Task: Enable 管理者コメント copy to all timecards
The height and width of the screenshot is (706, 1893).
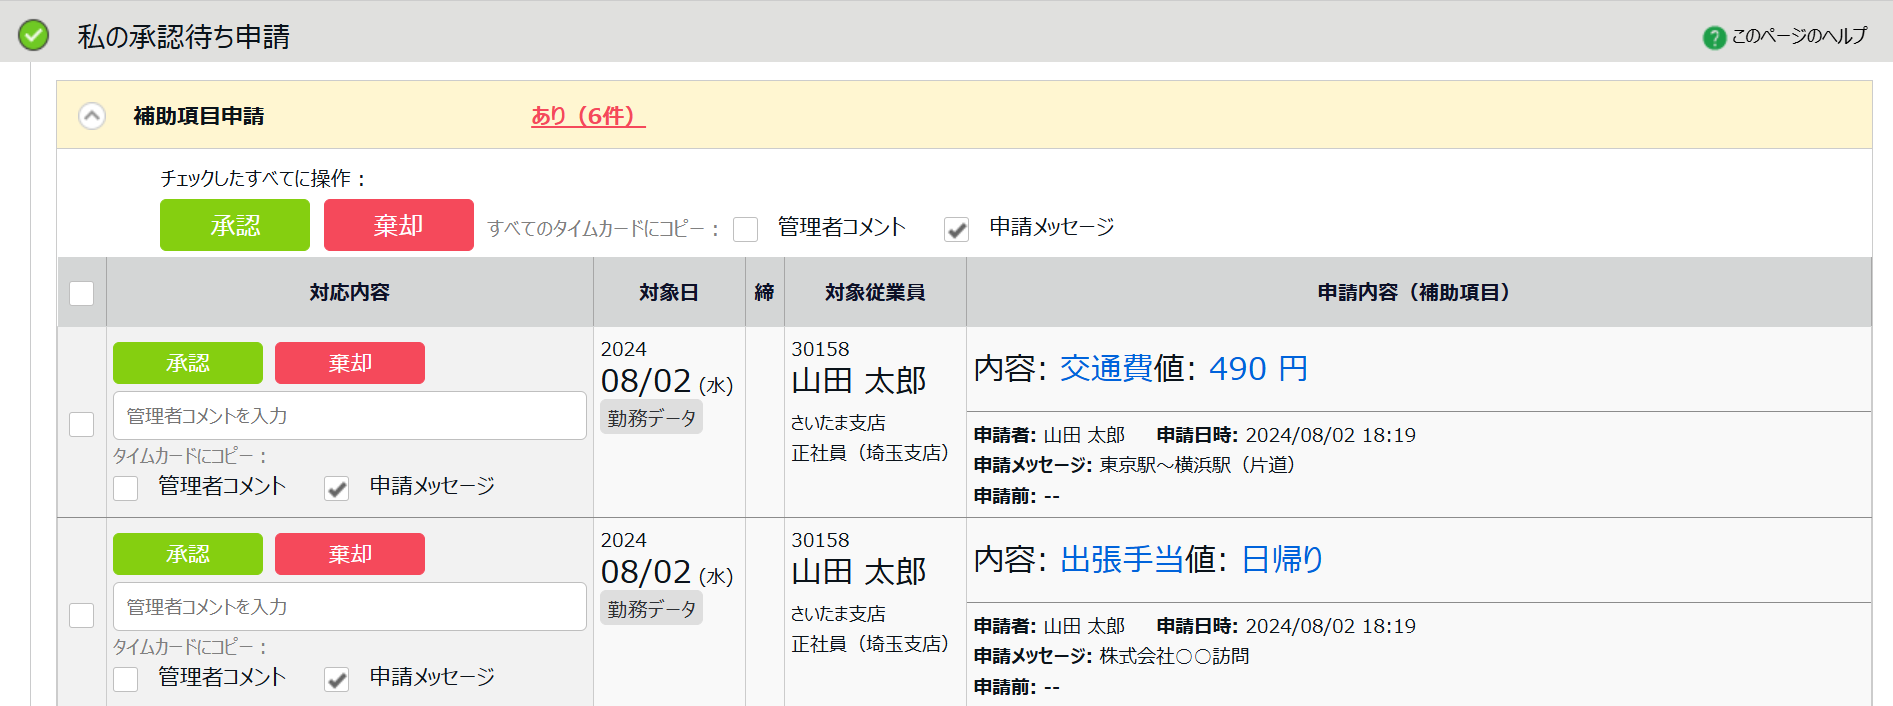Action: 745,230
